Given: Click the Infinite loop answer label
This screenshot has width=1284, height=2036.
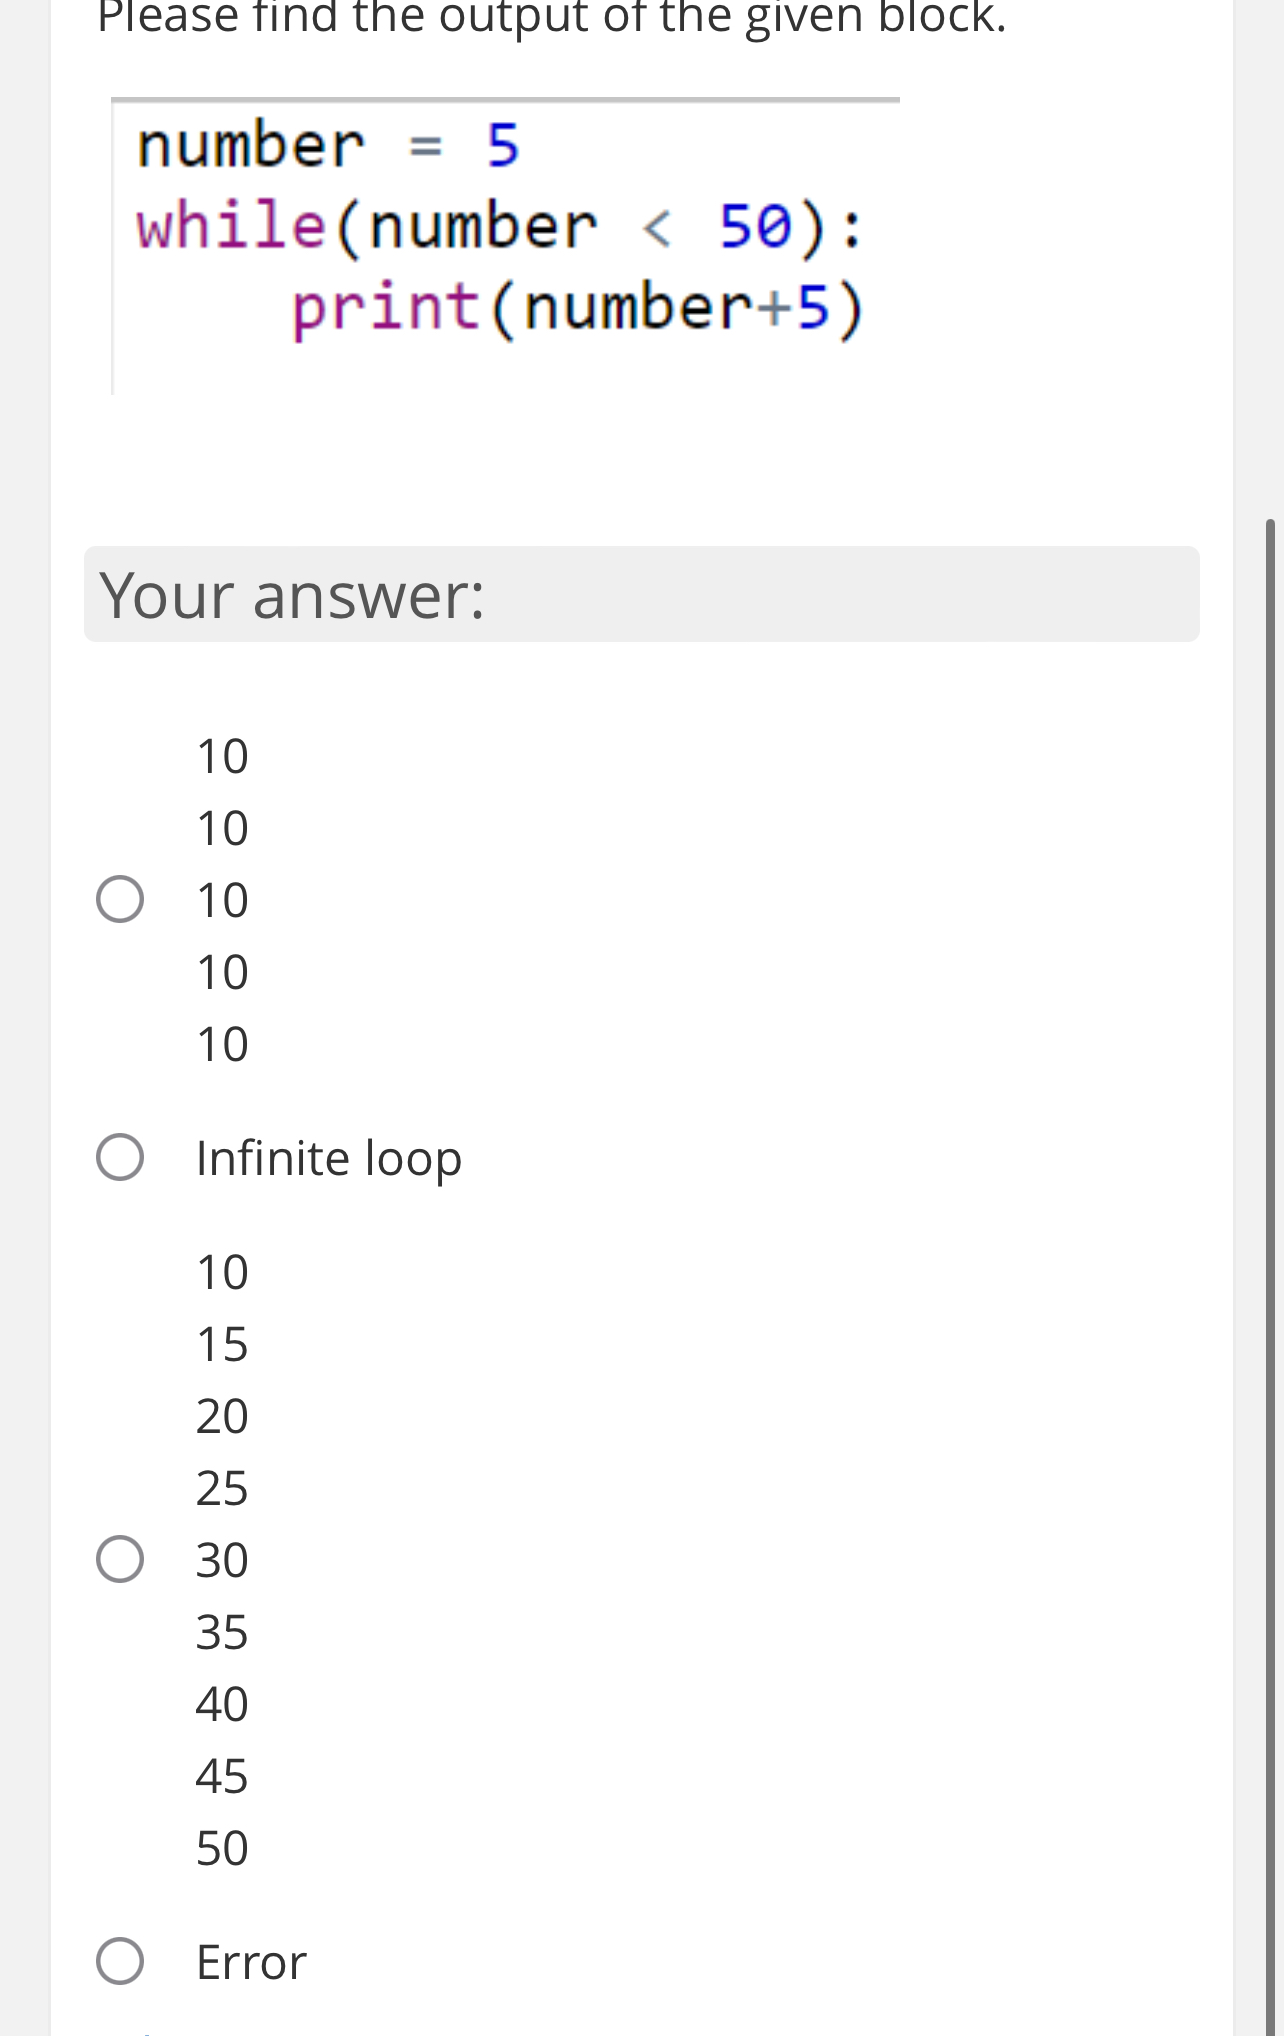Looking at the screenshot, I should coord(328,1157).
